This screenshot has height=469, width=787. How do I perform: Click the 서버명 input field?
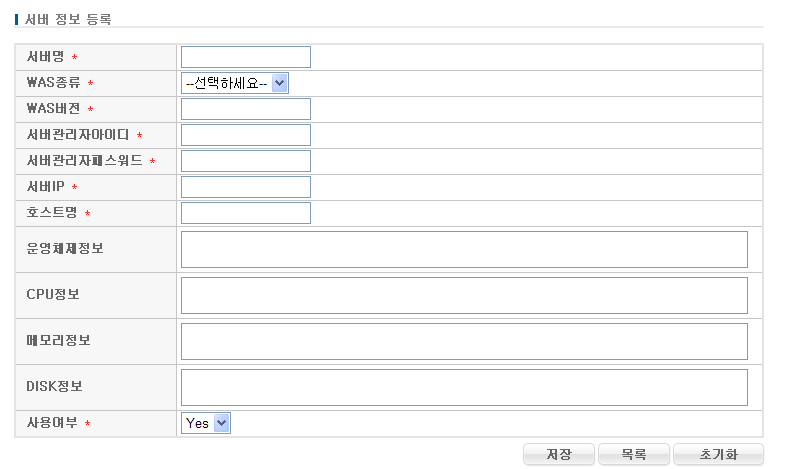[245, 57]
